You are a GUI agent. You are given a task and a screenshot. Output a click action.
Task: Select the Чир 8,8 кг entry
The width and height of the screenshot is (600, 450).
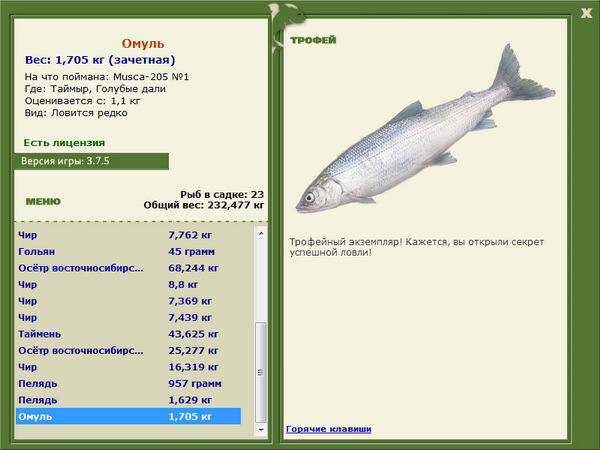tap(129, 285)
